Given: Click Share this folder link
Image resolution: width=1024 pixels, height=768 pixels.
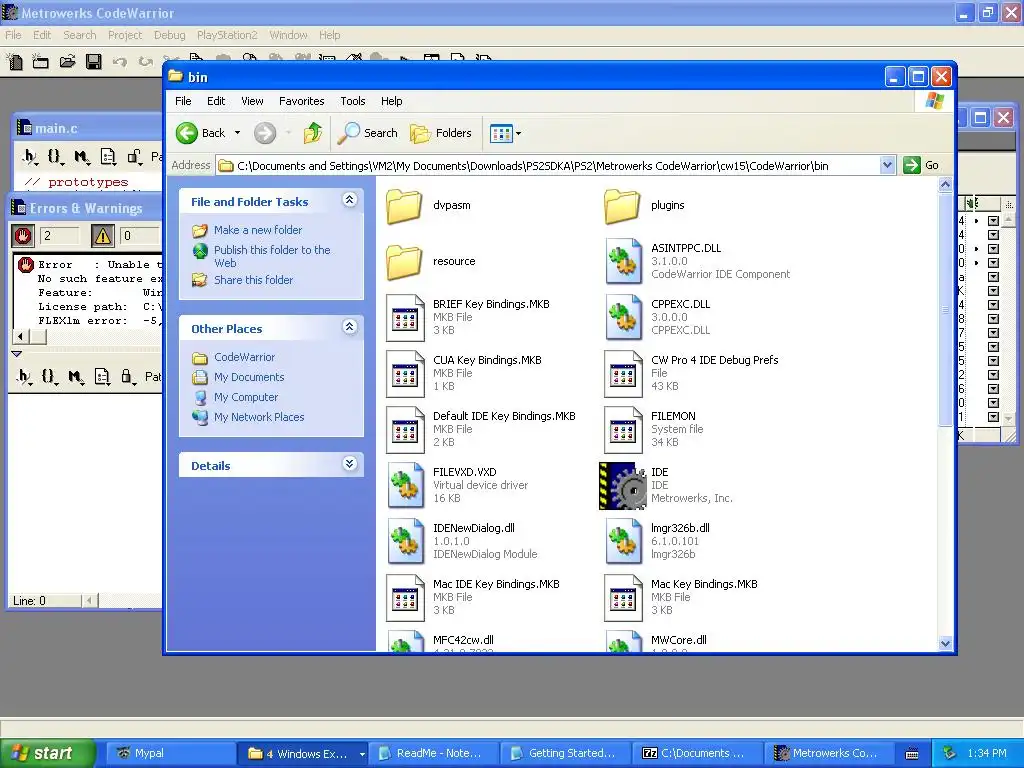Looking at the screenshot, I should click(x=253, y=280).
